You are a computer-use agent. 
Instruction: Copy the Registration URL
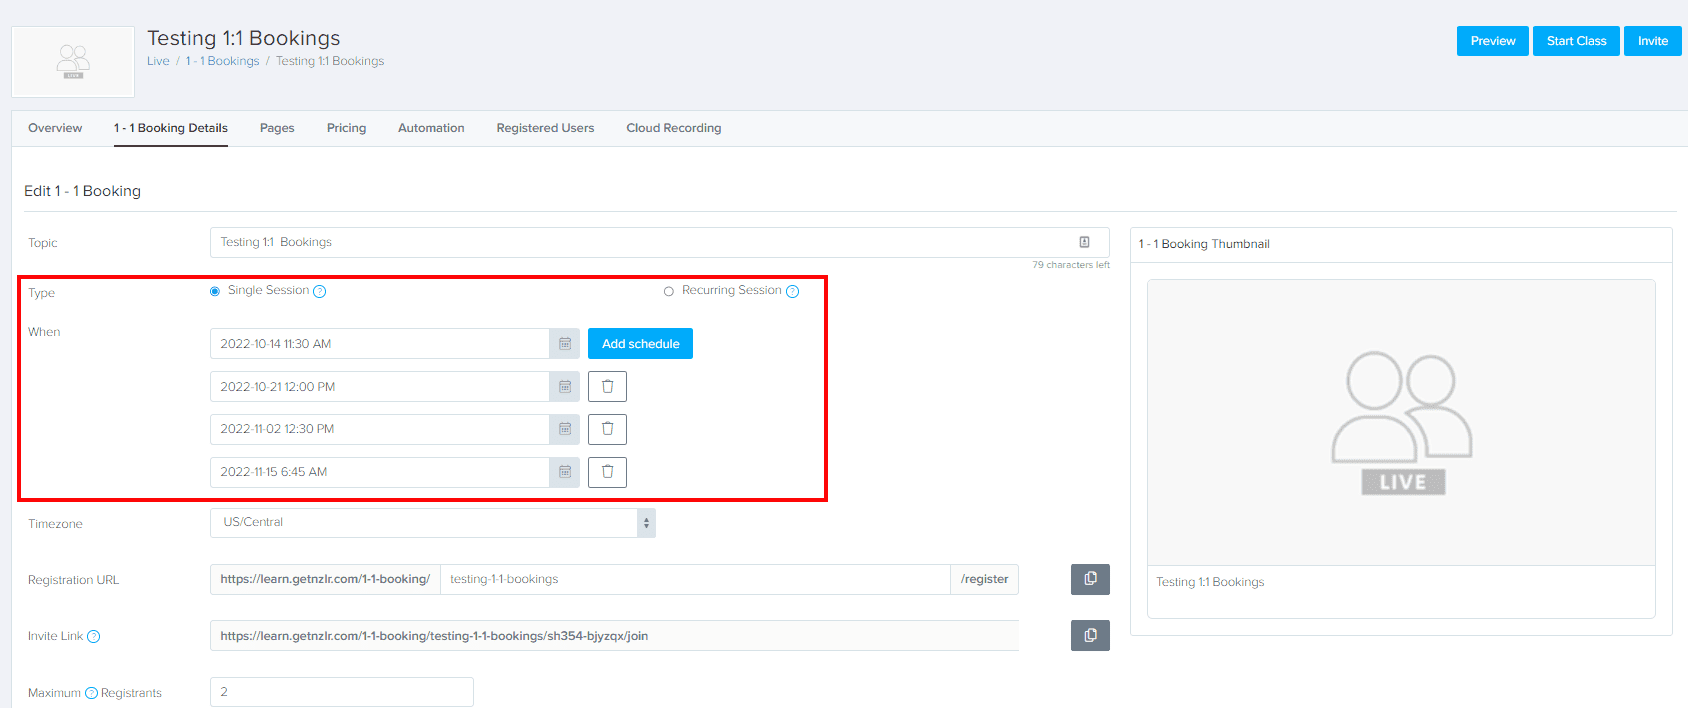click(x=1090, y=579)
